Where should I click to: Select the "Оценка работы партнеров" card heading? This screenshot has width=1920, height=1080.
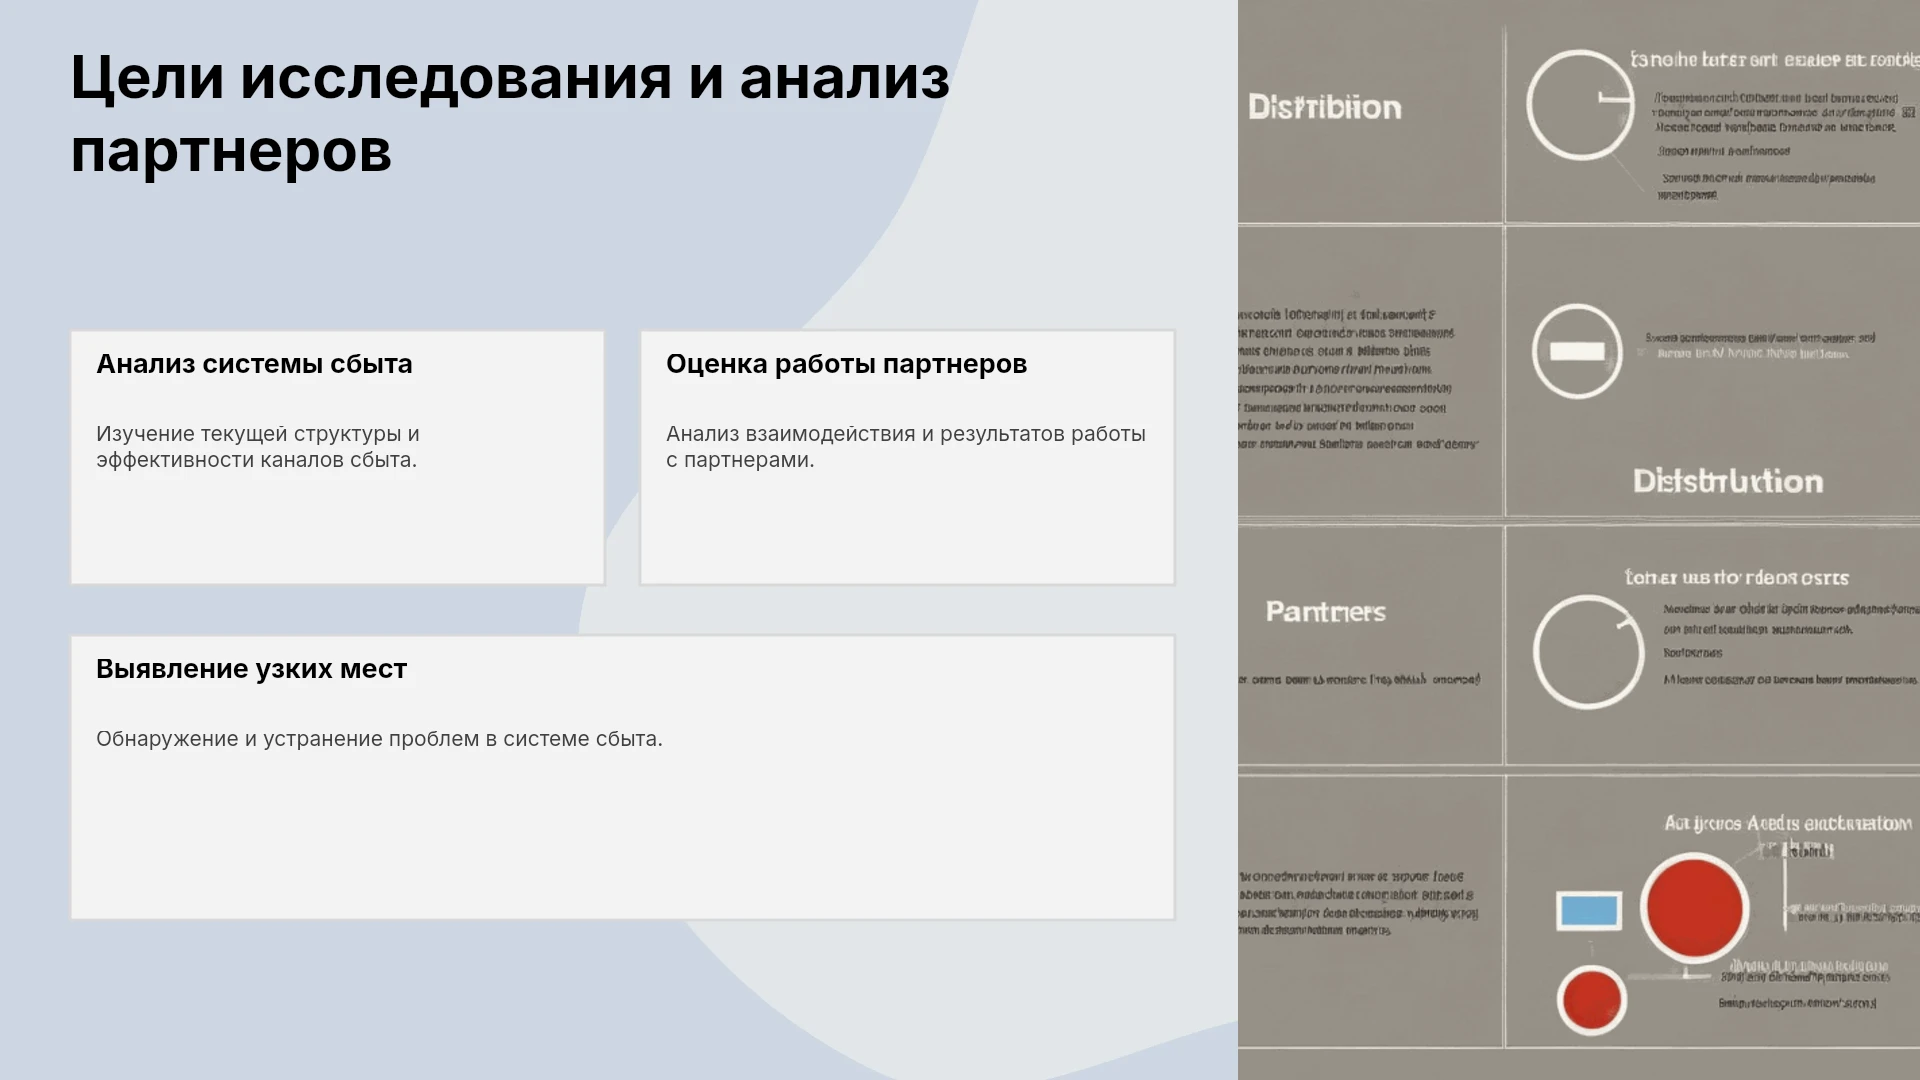click(846, 364)
